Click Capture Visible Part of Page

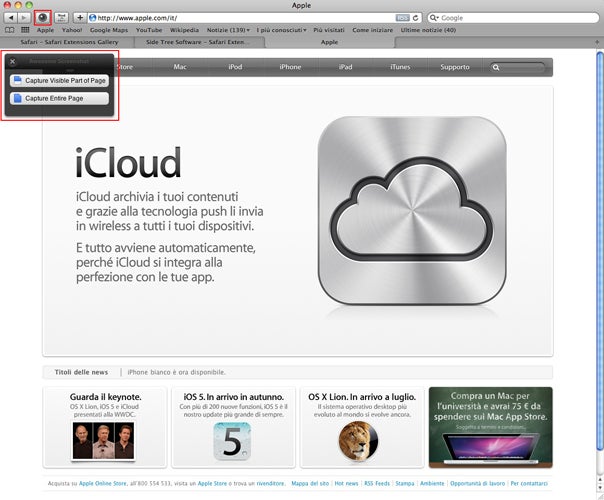[59, 81]
